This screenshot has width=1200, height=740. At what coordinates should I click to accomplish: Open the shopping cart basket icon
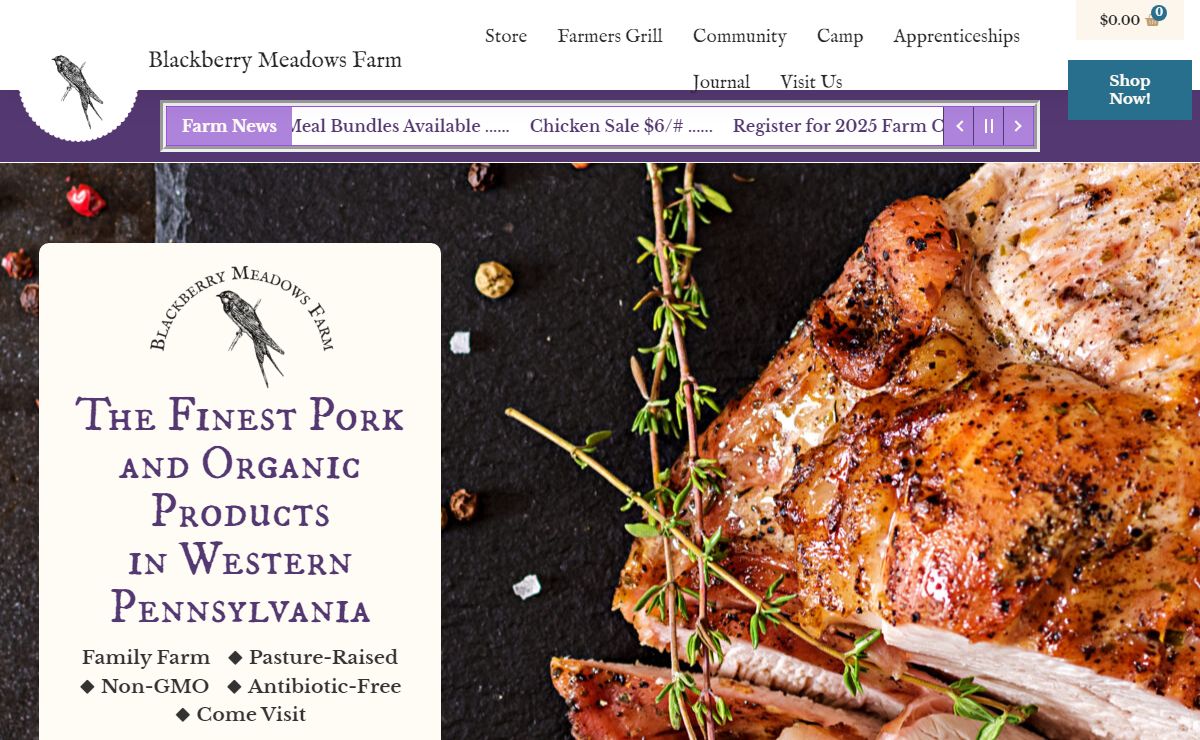[1152, 20]
